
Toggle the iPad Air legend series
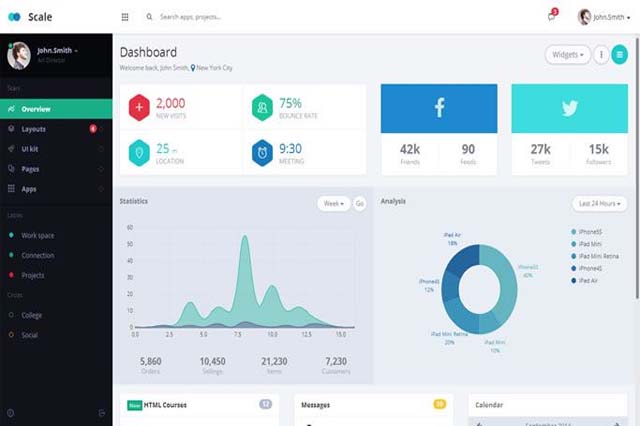(591, 280)
